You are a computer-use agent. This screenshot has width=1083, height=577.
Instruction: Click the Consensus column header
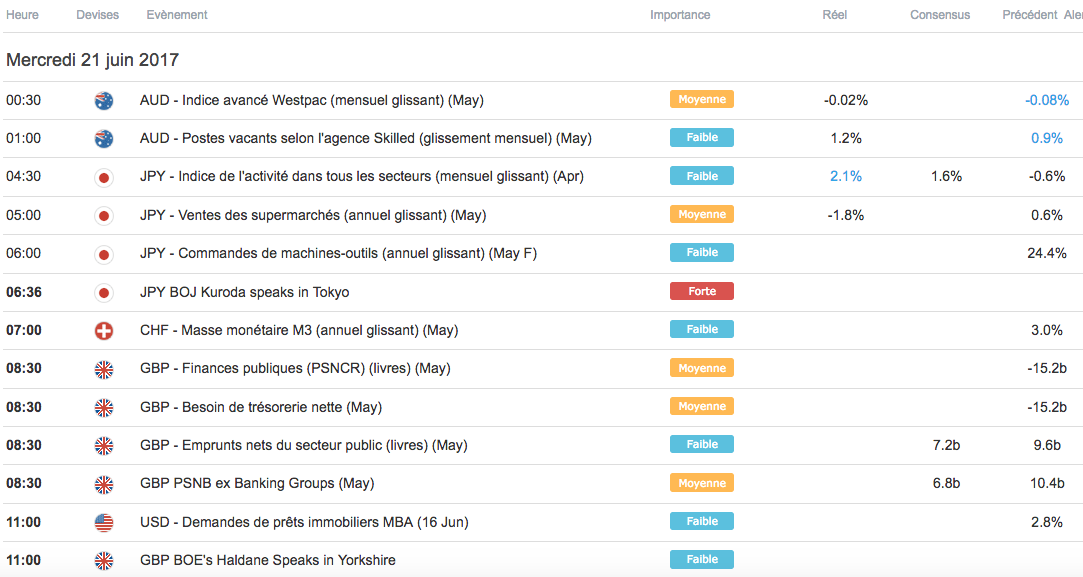coord(940,15)
